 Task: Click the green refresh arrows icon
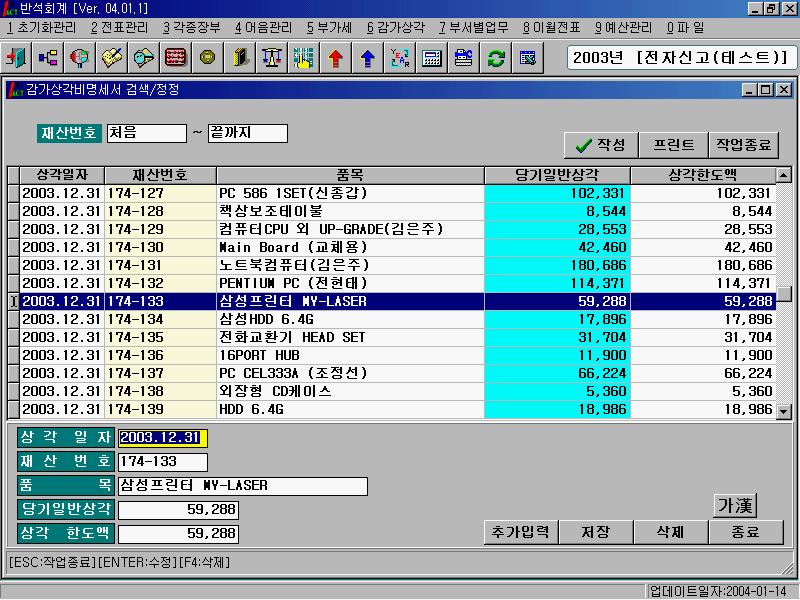point(495,58)
